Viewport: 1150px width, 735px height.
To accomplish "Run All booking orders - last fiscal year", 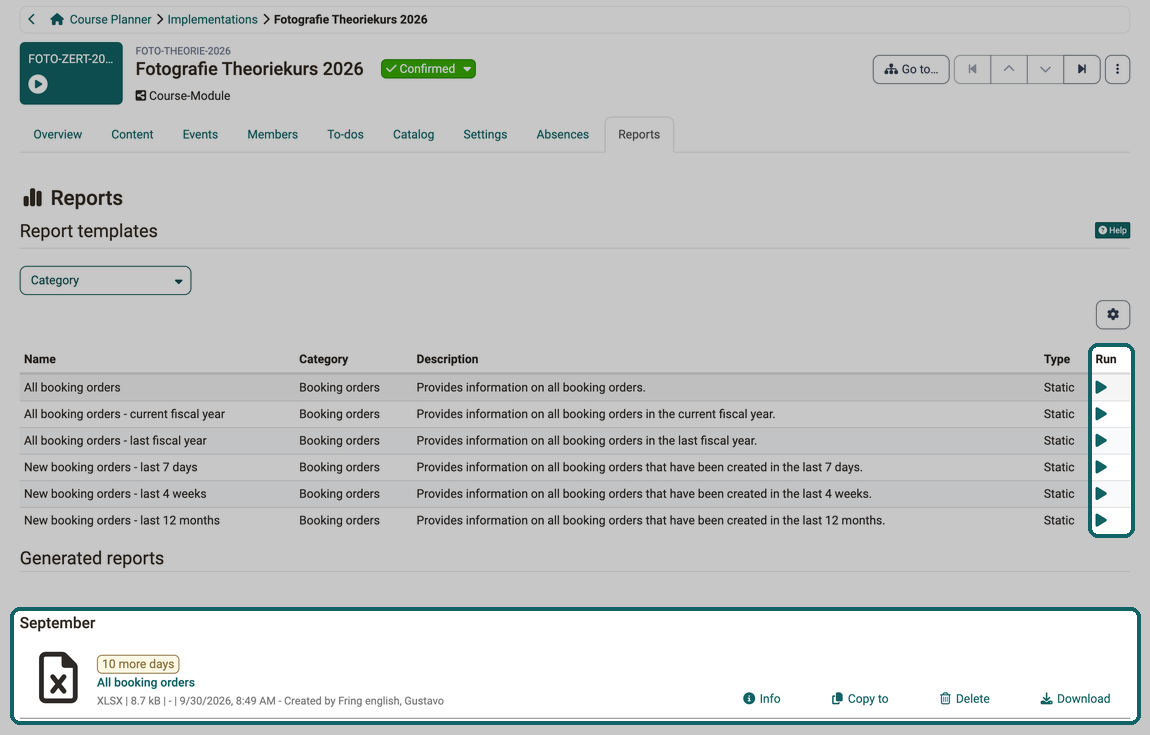I will (x=1101, y=440).
